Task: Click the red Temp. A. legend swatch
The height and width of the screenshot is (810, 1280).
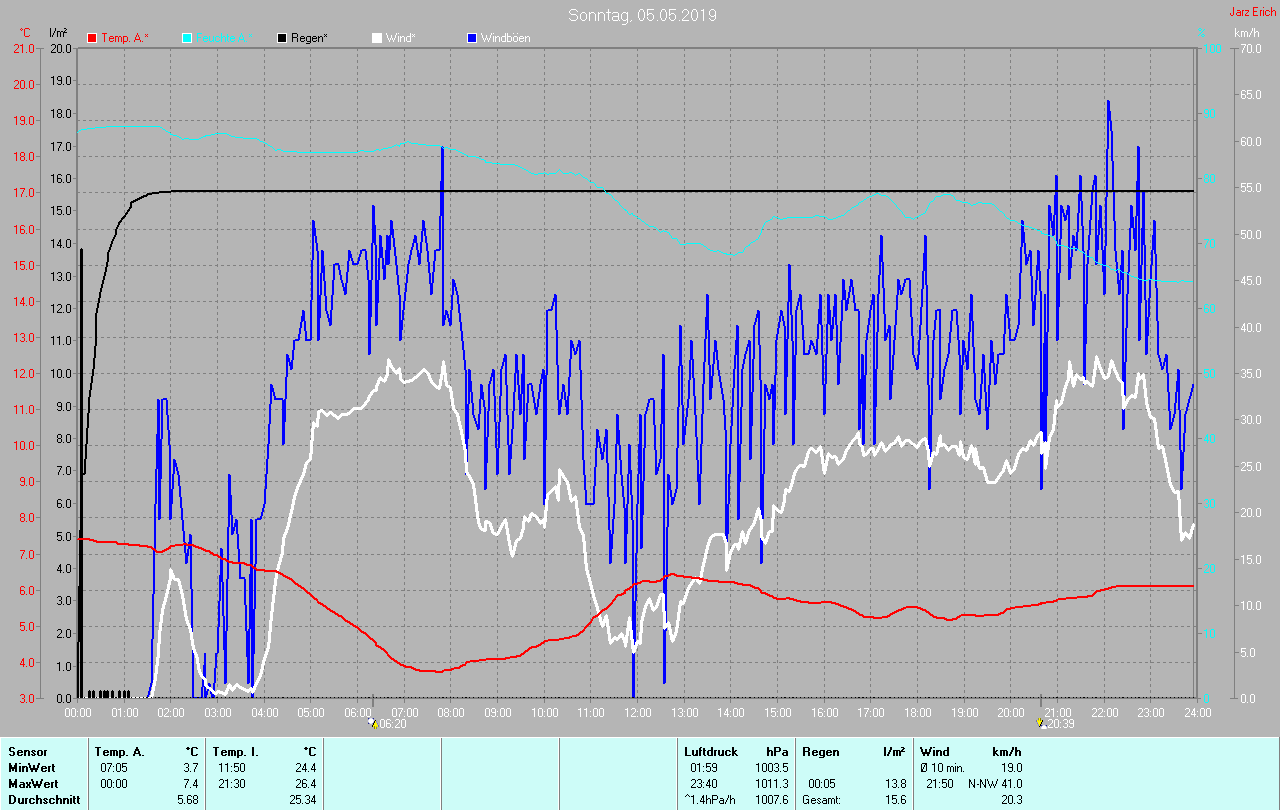Action: tap(93, 38)
